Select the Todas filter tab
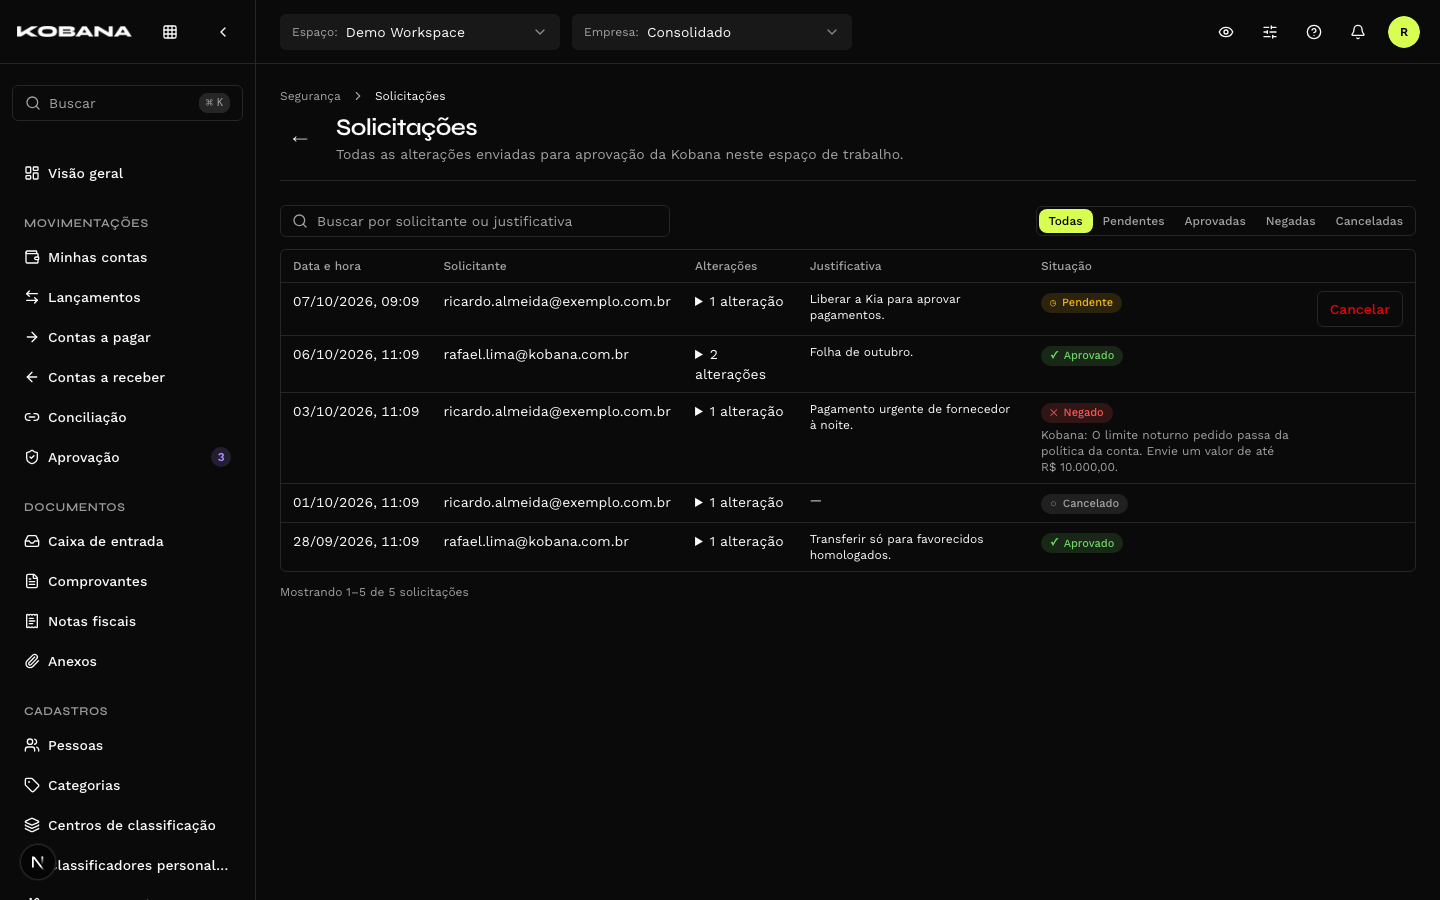 coord(1066,221)
